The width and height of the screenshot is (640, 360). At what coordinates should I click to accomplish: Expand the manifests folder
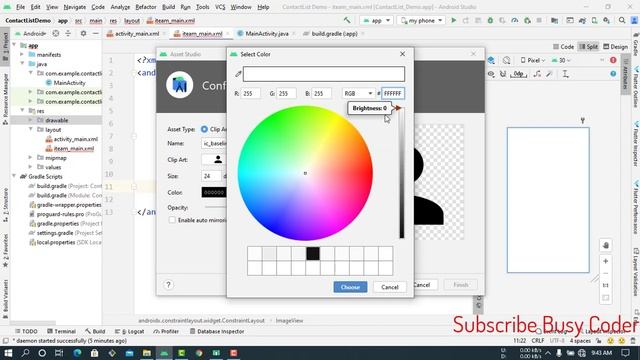(22, 55)
